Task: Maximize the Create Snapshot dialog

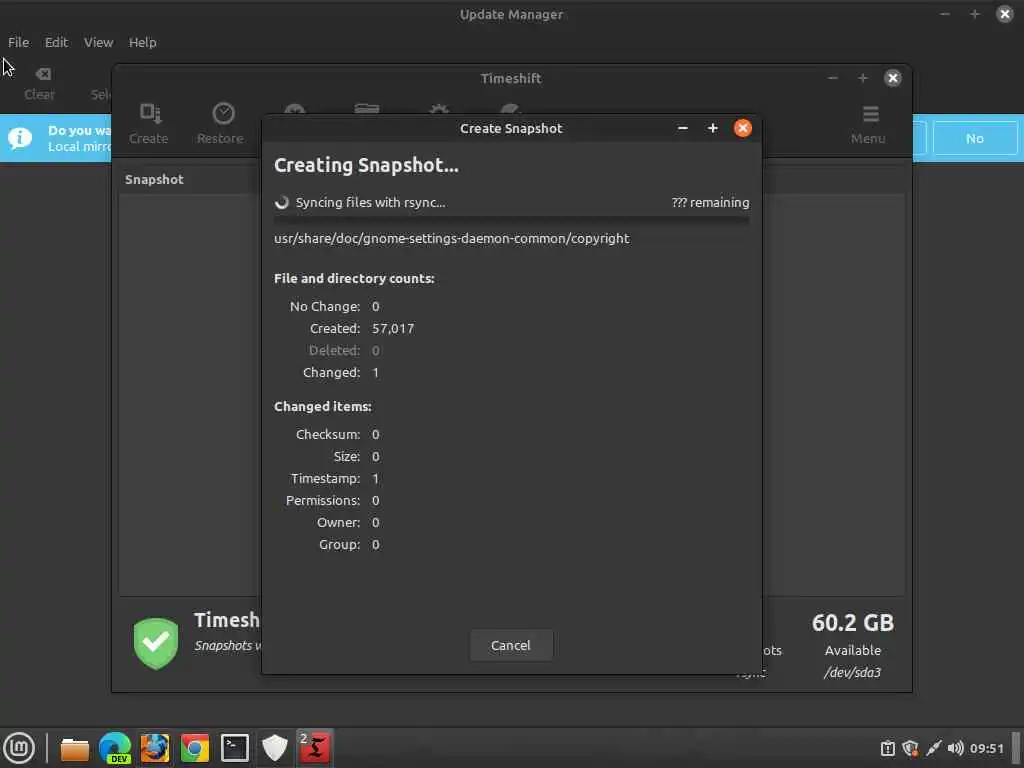Action: 712,128
